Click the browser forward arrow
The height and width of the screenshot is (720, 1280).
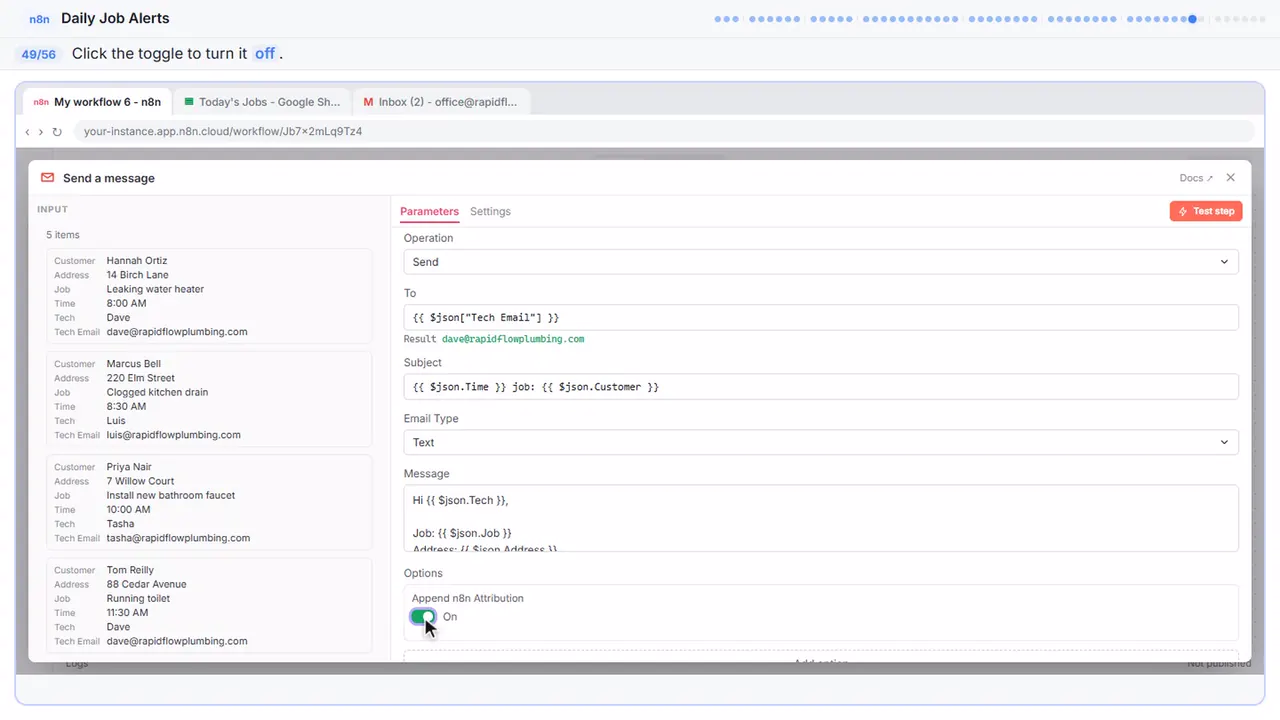tap(41, 131)
